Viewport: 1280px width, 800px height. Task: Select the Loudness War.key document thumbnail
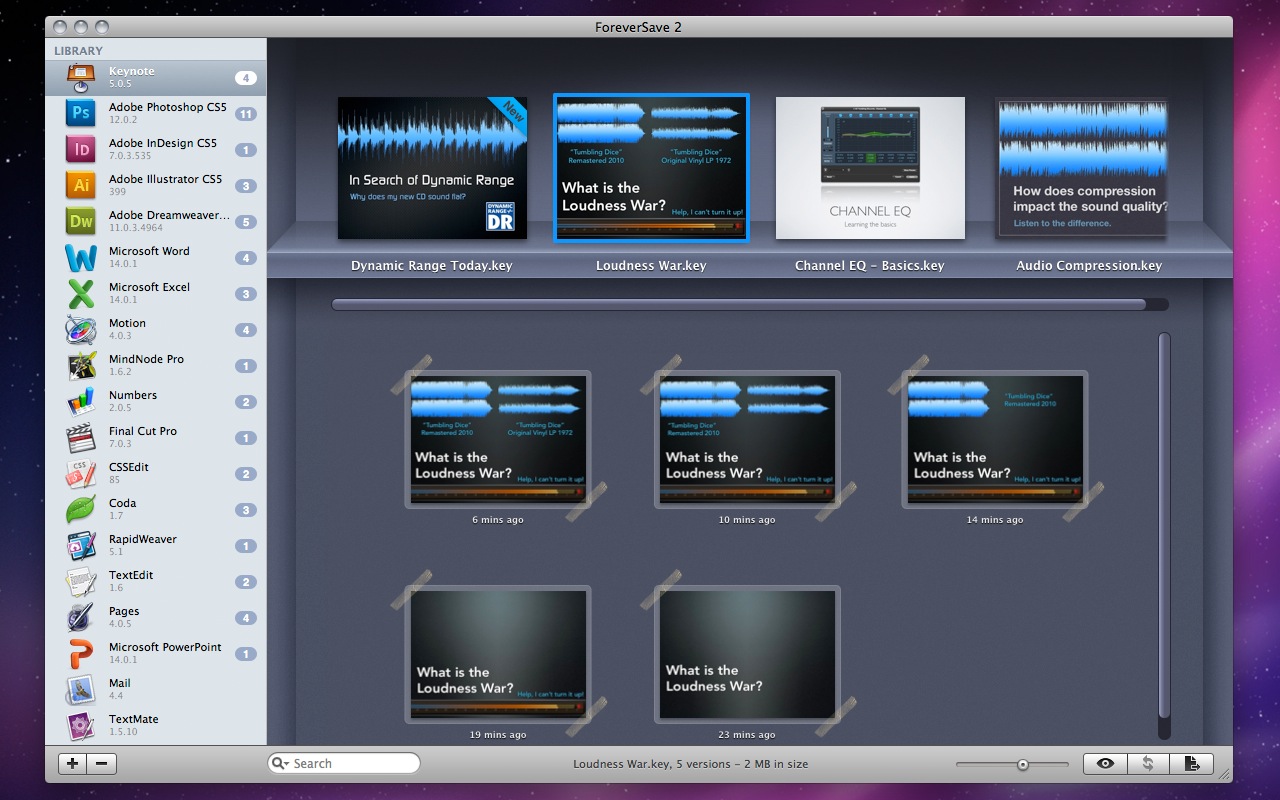click(651, 168)
